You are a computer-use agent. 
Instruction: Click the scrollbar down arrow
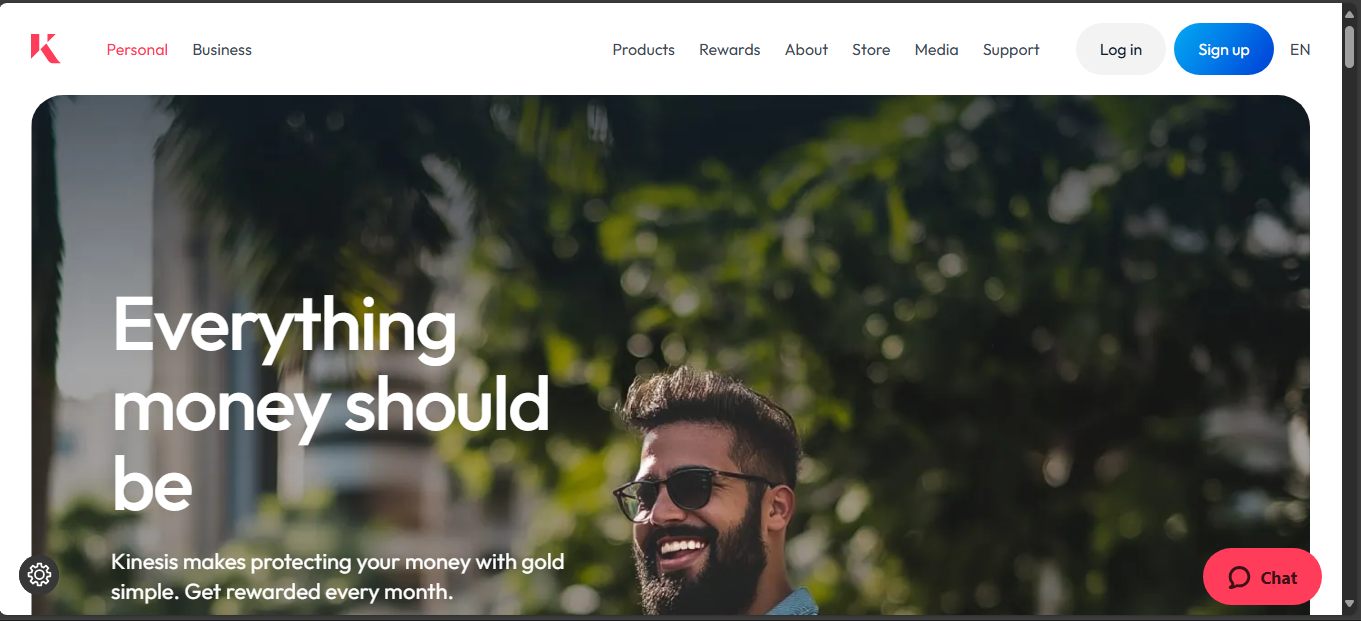[x=1350, y=604]
